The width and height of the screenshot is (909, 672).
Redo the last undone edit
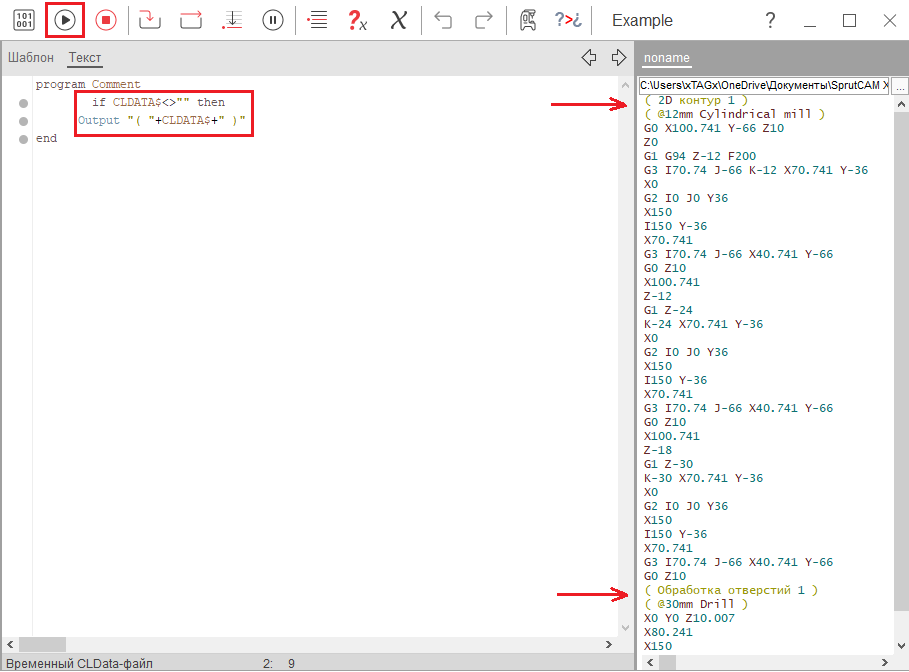(483, 20)
